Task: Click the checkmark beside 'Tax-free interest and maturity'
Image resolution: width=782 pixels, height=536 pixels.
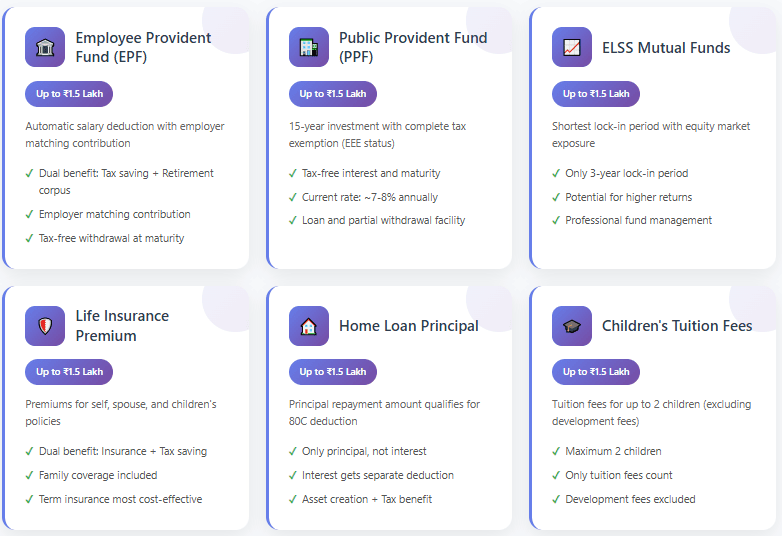Action: 293,174
